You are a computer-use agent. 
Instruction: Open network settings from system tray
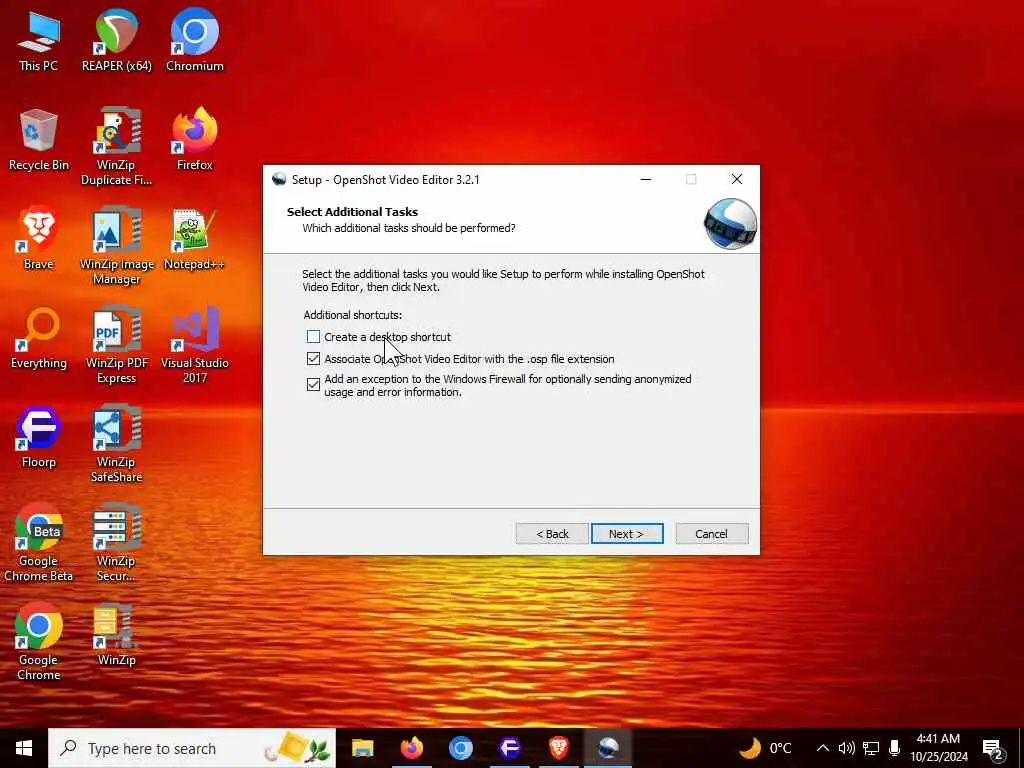[x=871, y=748]
